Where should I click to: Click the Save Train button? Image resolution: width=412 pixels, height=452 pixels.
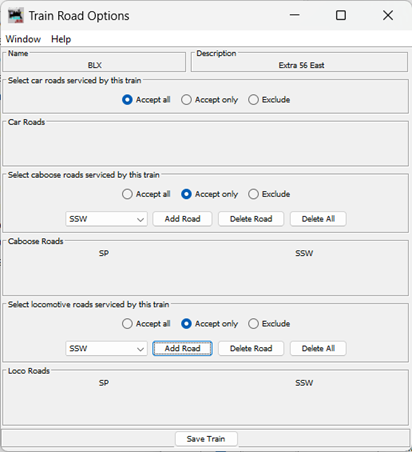click(x=206, y=439)
